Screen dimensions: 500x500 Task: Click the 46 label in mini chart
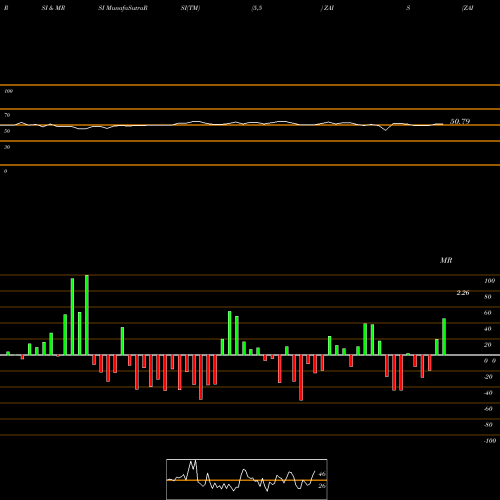point(322,474)
